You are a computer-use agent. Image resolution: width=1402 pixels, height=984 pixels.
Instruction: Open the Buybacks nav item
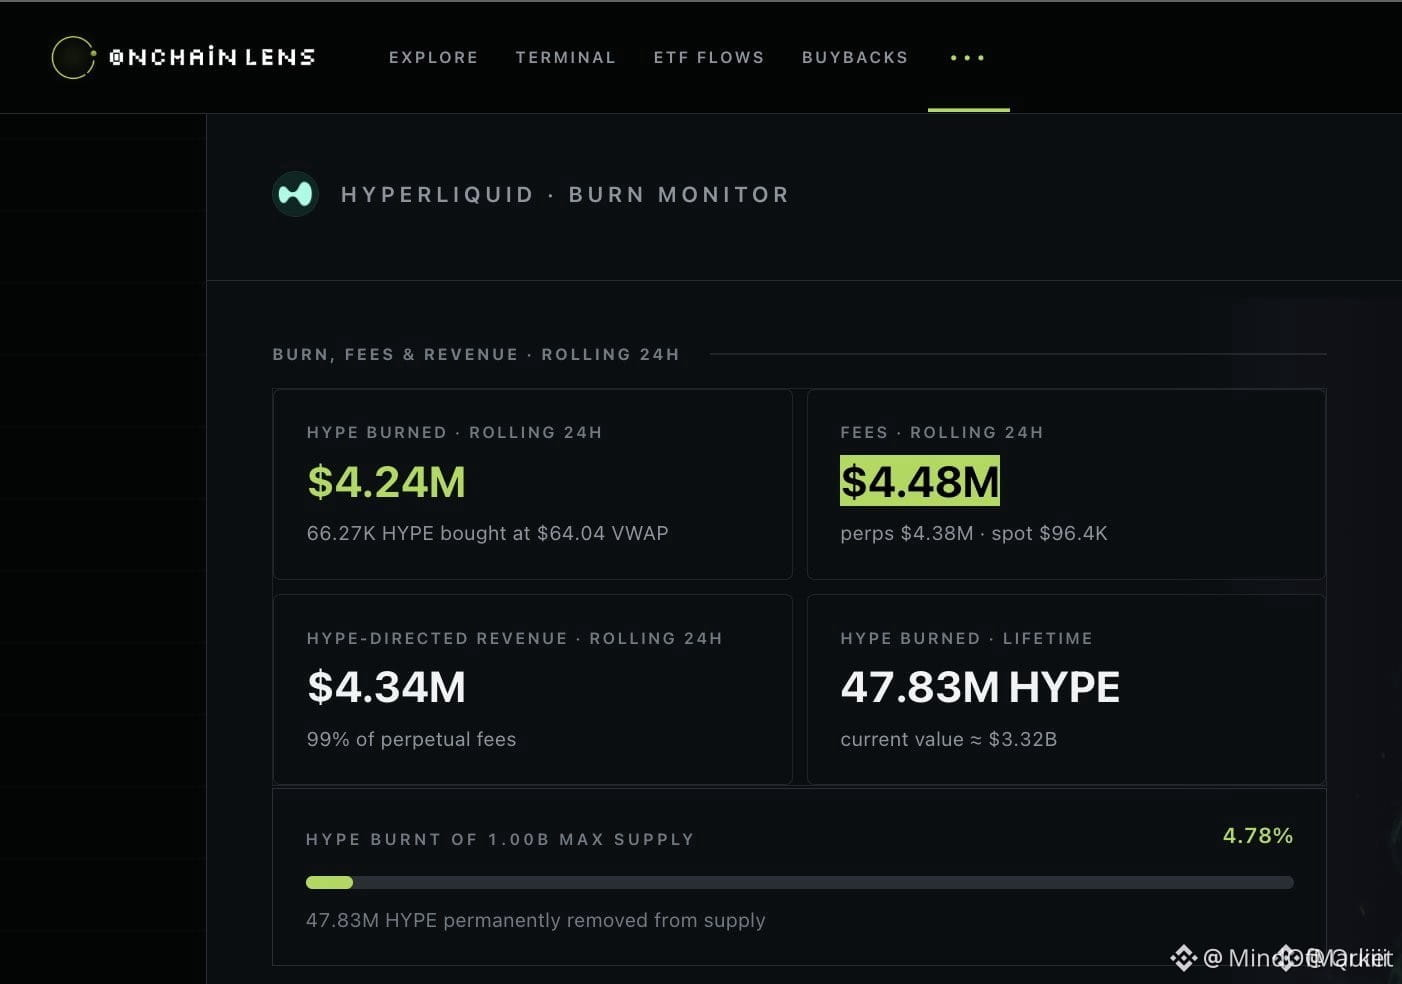855,58
